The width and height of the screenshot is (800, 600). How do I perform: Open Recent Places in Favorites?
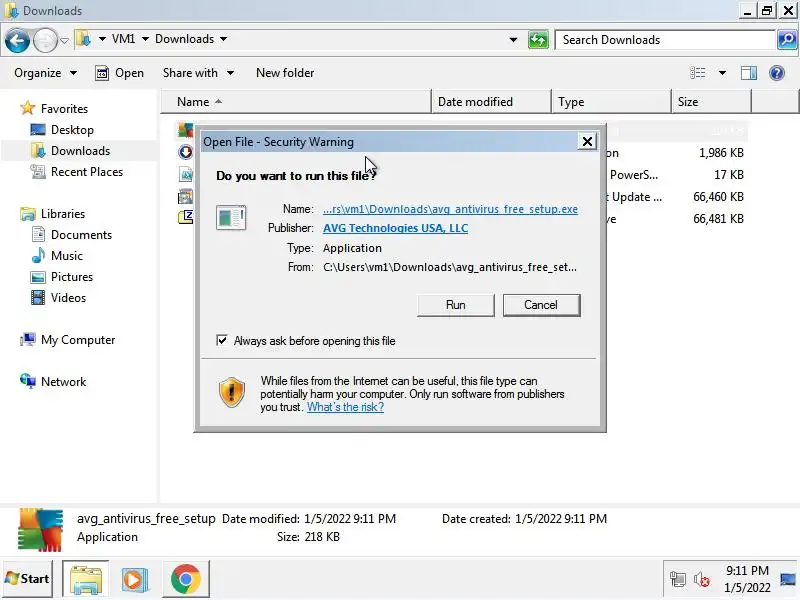[77, 171]
